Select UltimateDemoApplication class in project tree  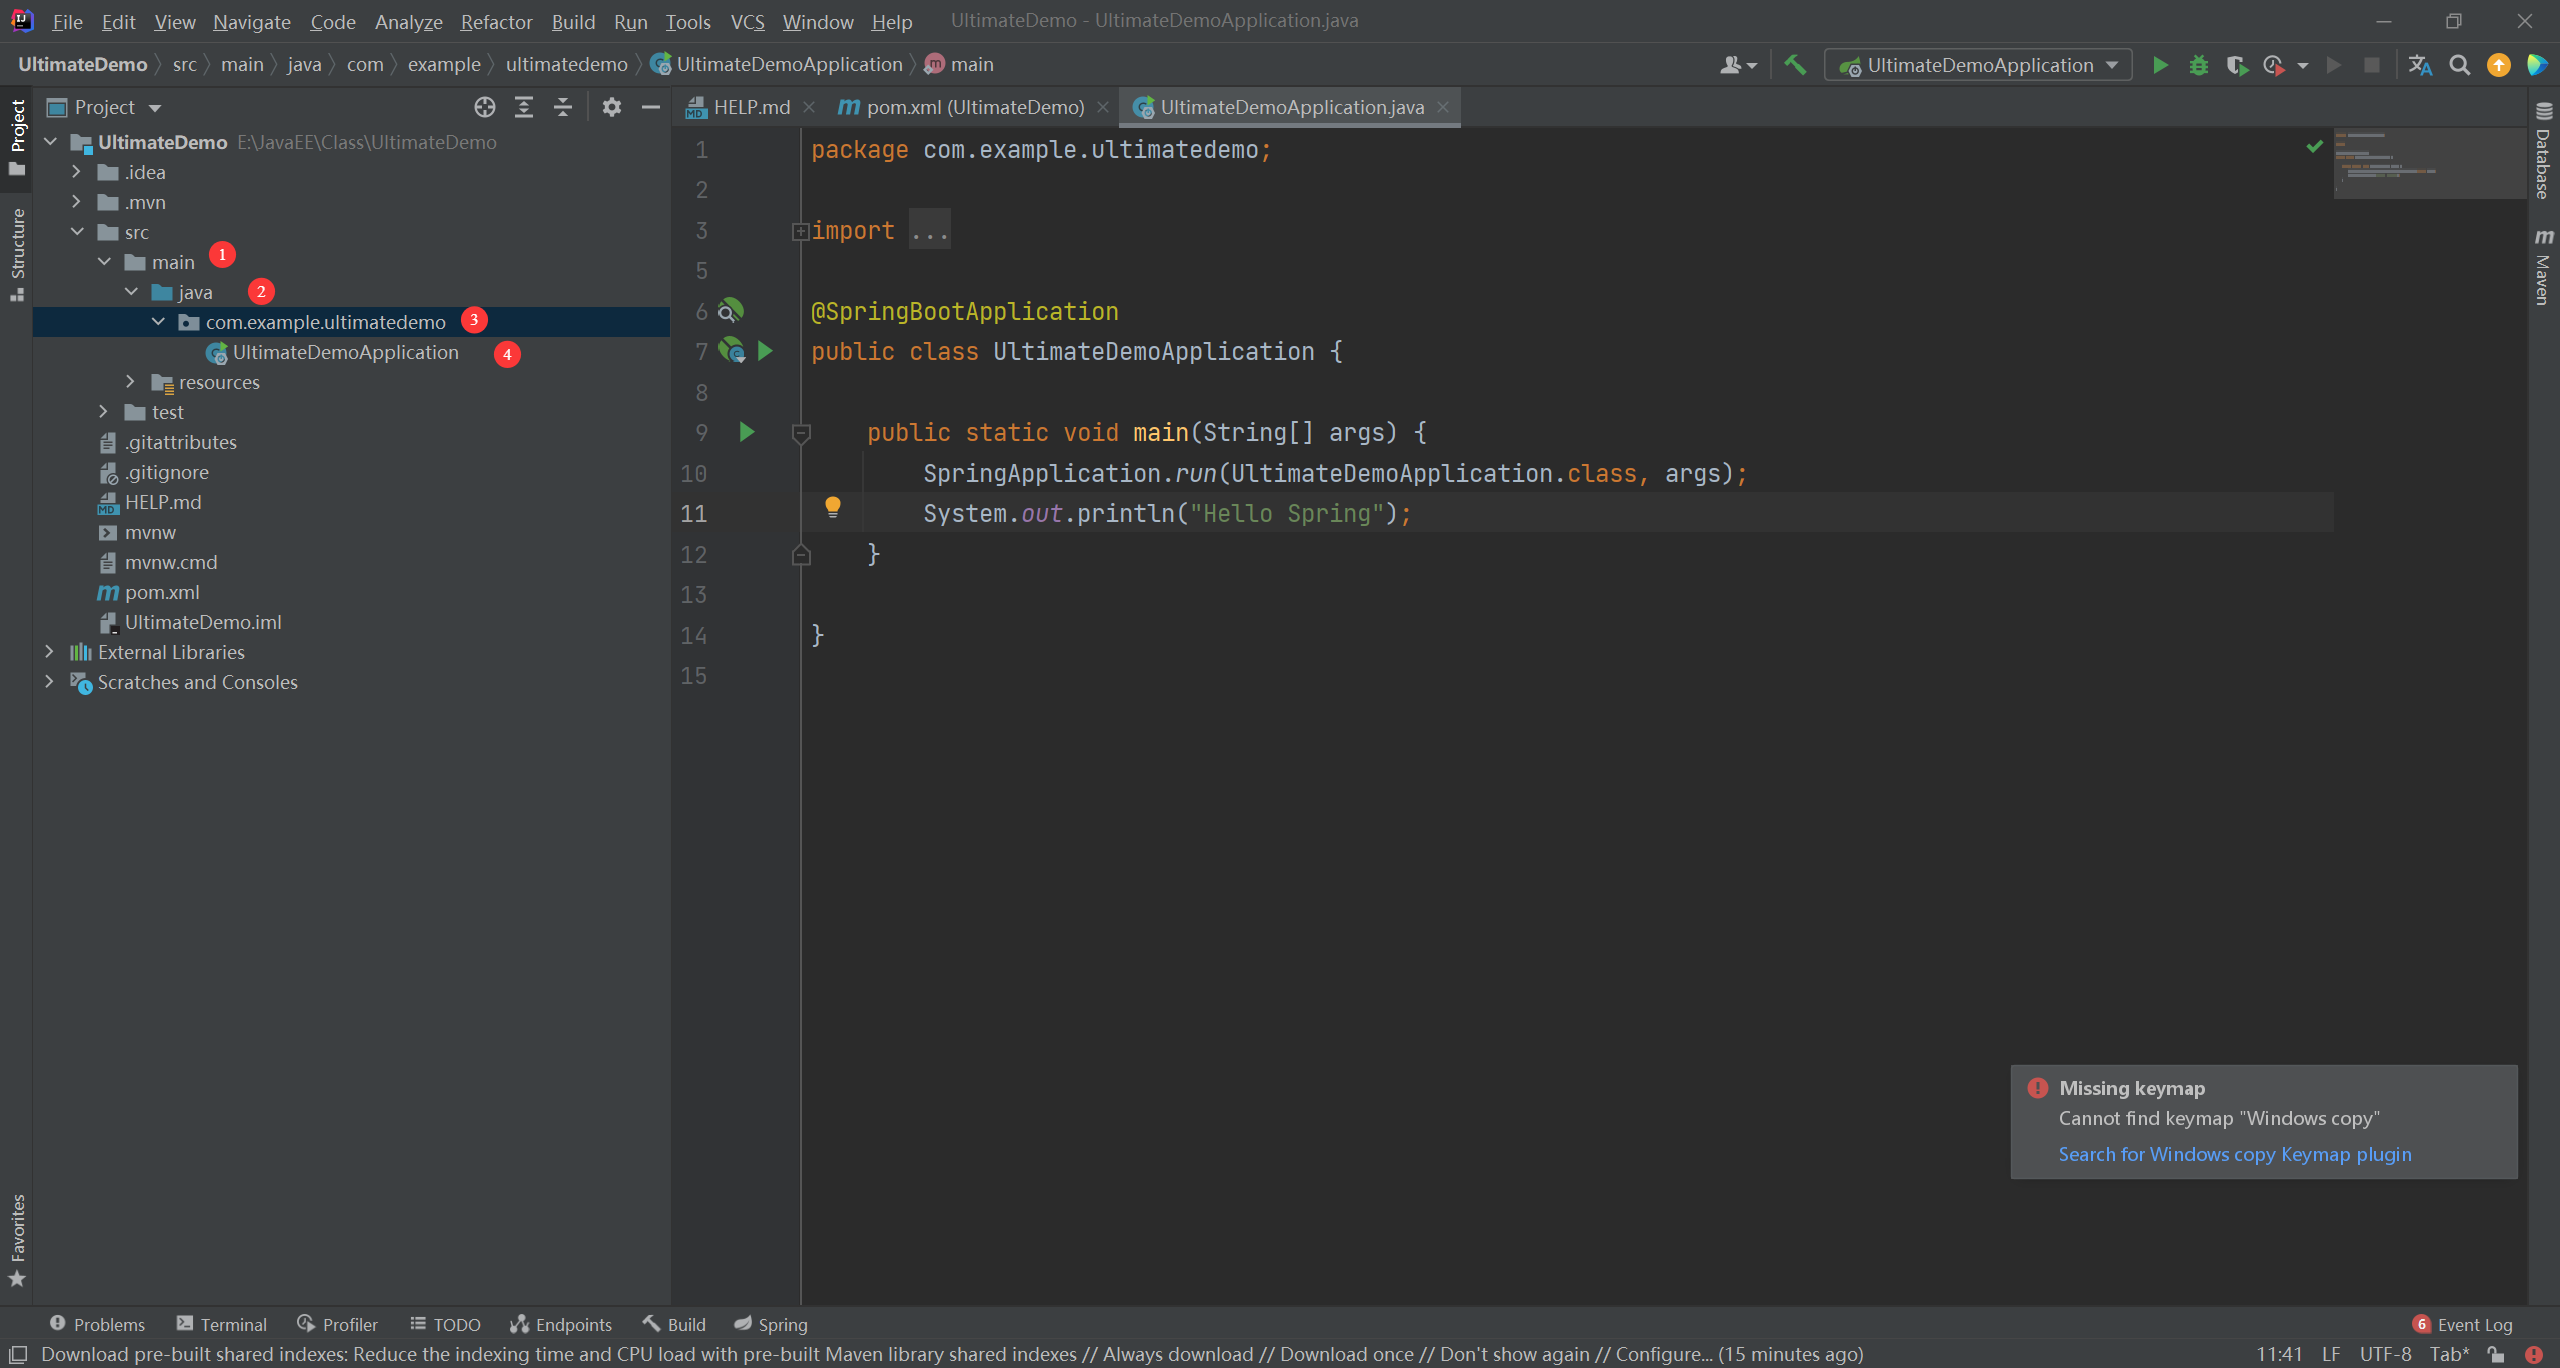coord(345,352)
